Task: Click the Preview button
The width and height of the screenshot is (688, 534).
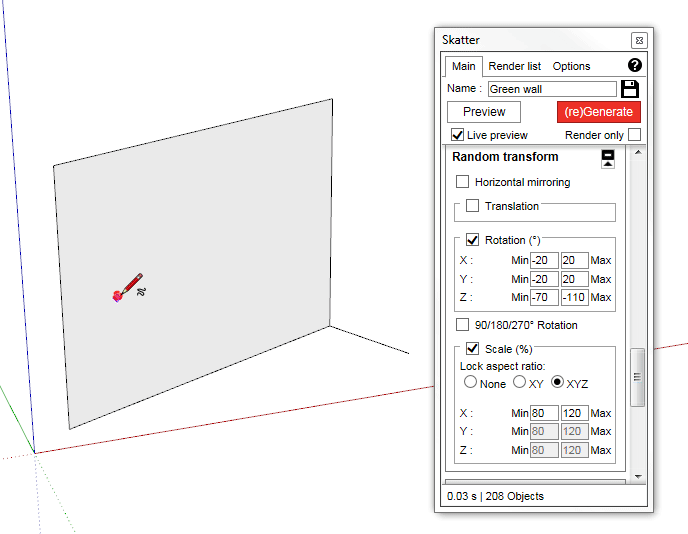Action: (x=484, y=112)
